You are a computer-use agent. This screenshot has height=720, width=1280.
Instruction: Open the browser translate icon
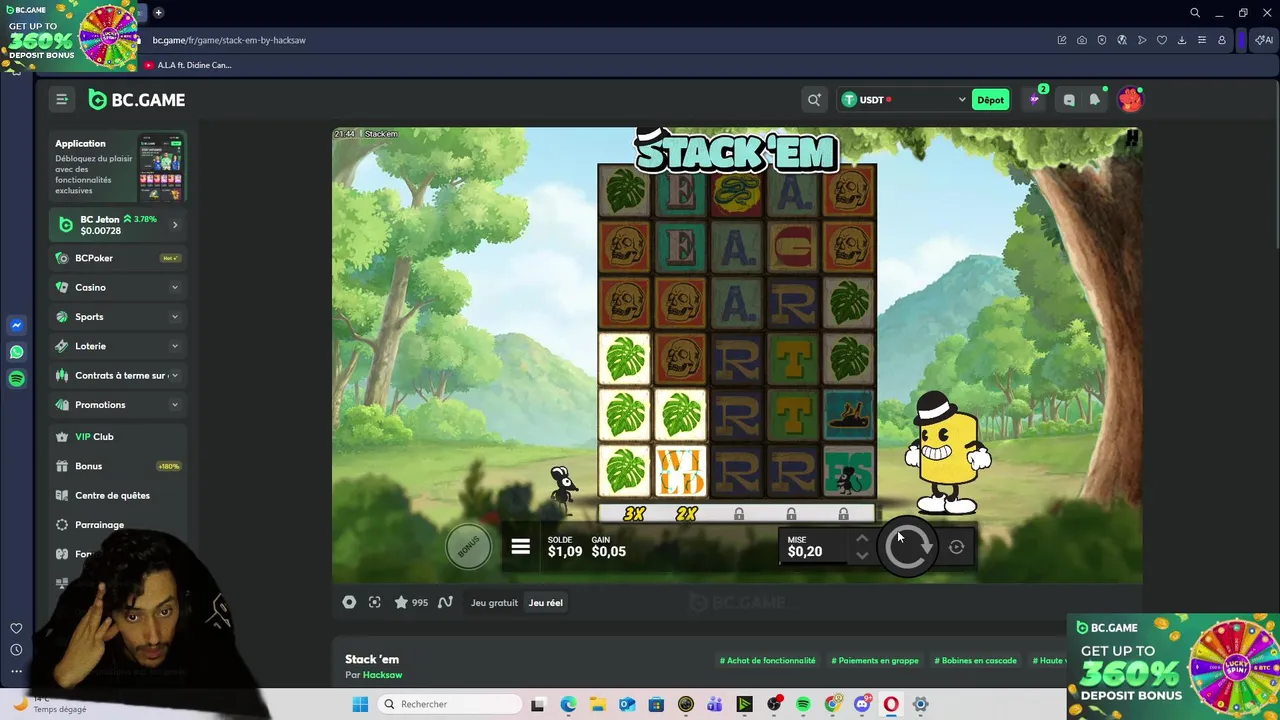tap(1122, 40)
